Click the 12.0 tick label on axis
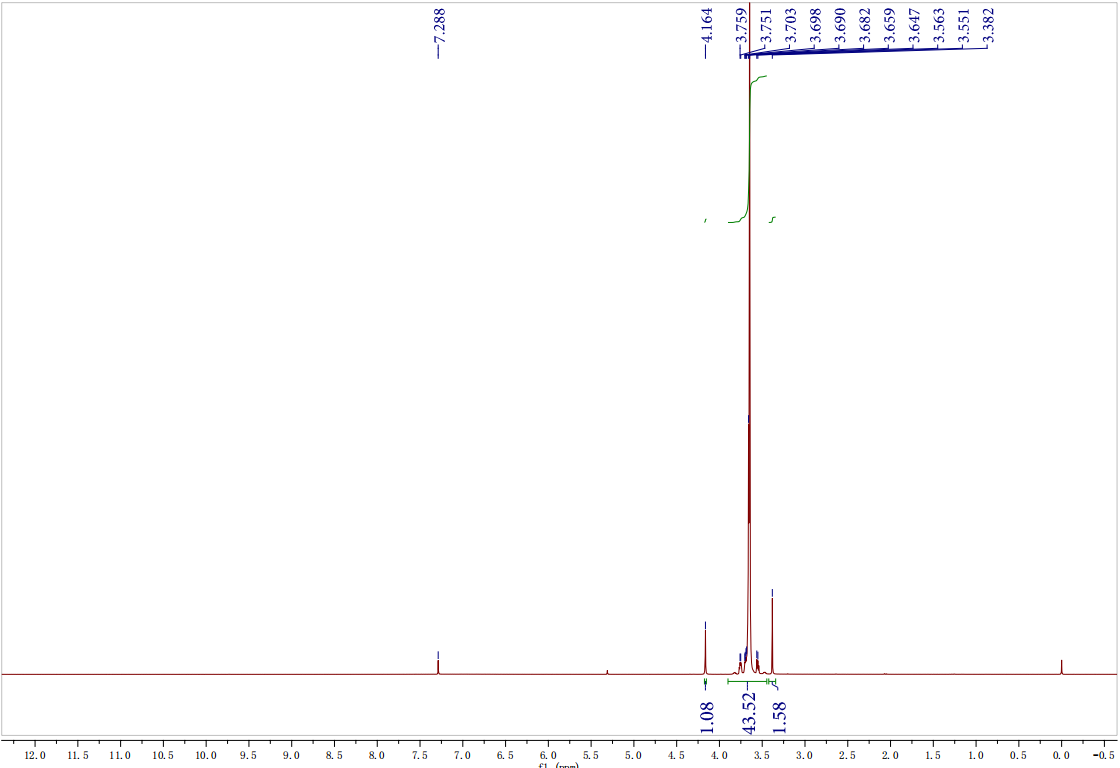The width and height of the screenshot is (1120, 768). coord(35,754)
